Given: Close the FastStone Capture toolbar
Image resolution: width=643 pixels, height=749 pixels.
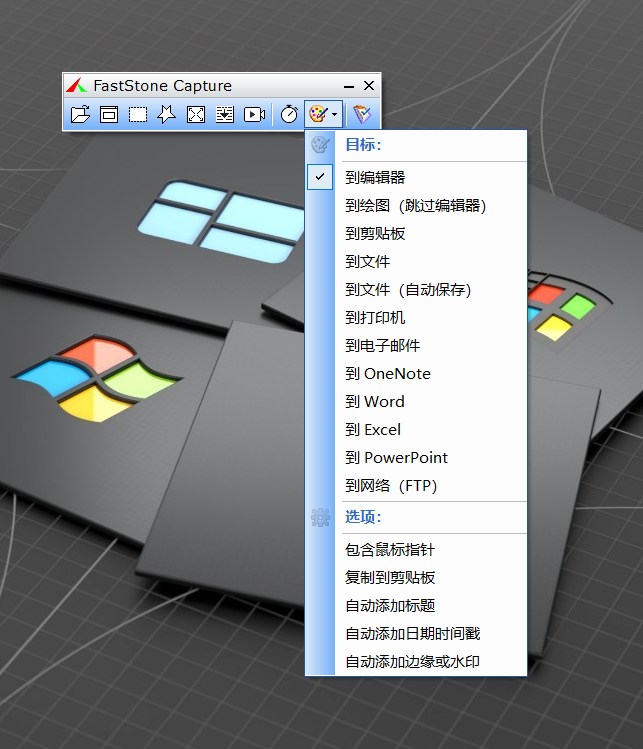Looking at the screenshot, I should tap(369, 86).
